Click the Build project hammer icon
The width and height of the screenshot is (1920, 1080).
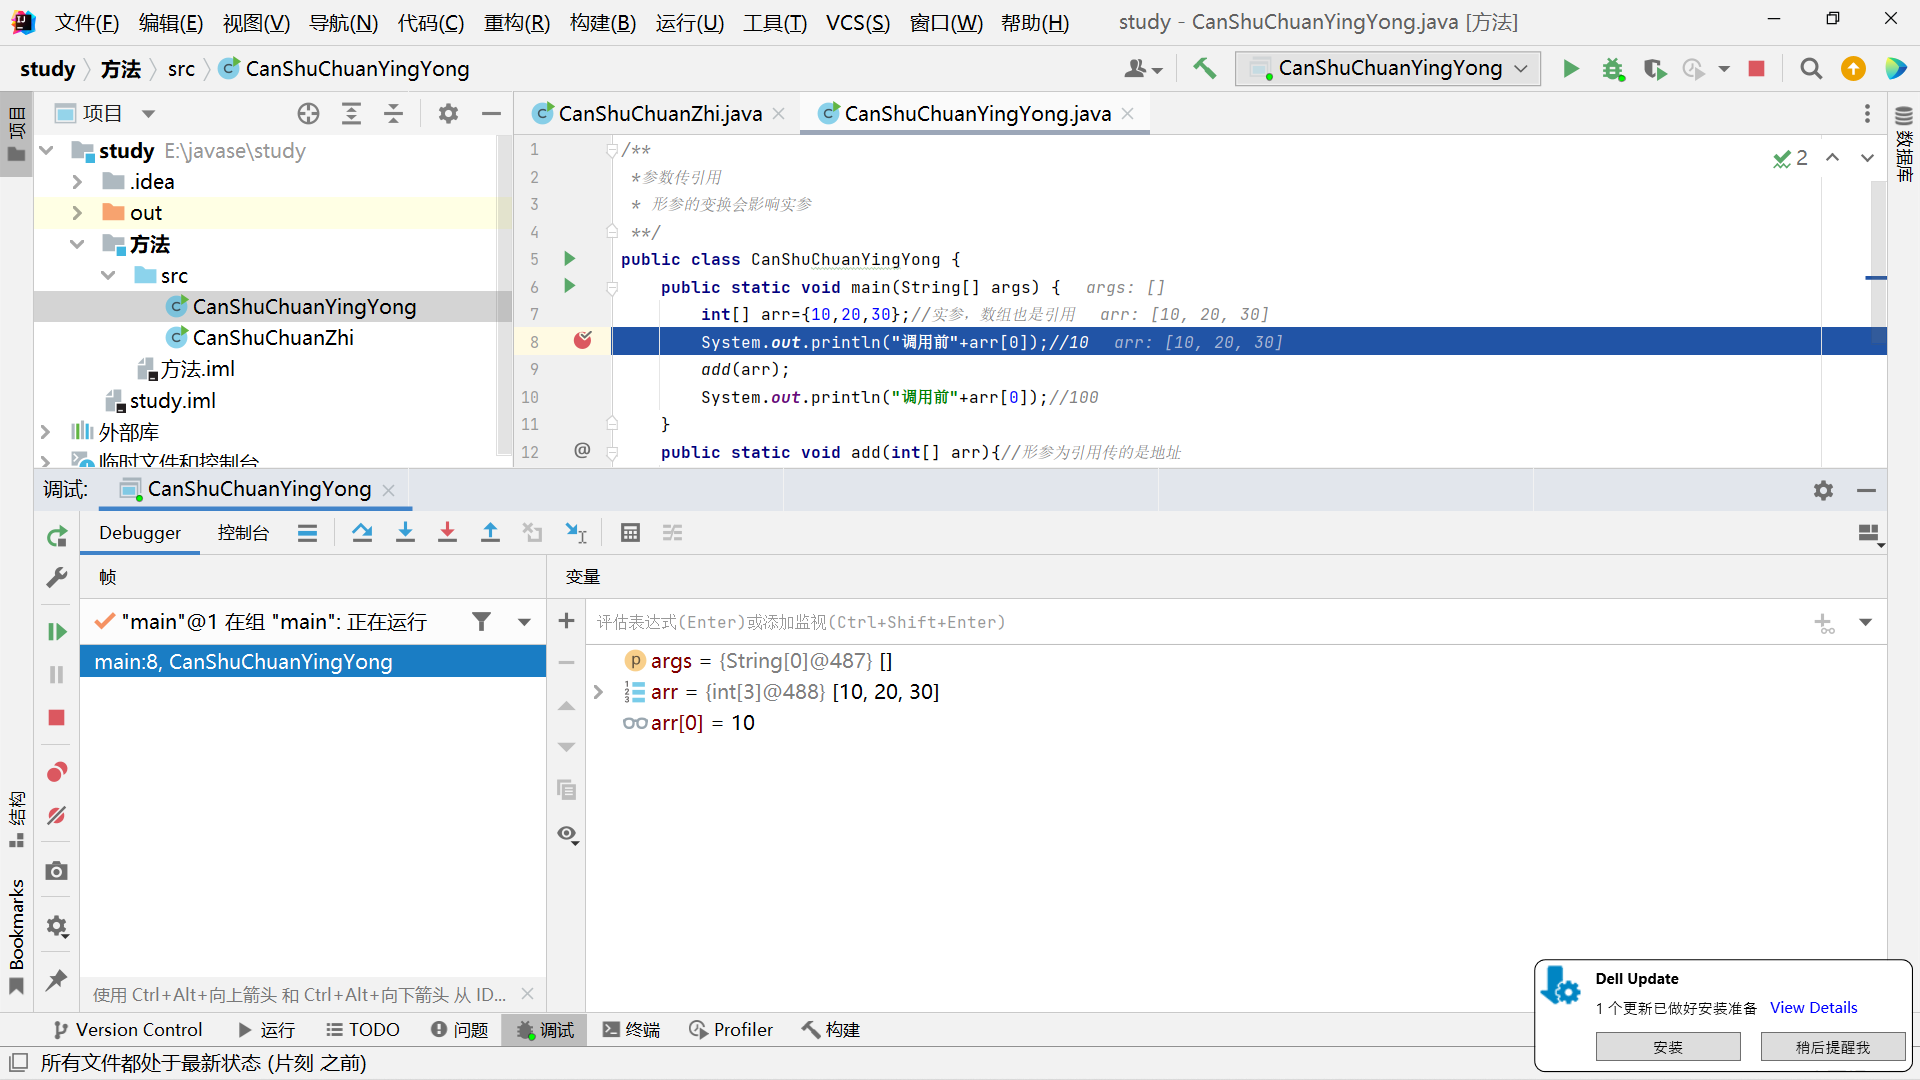click(1204, 68)
